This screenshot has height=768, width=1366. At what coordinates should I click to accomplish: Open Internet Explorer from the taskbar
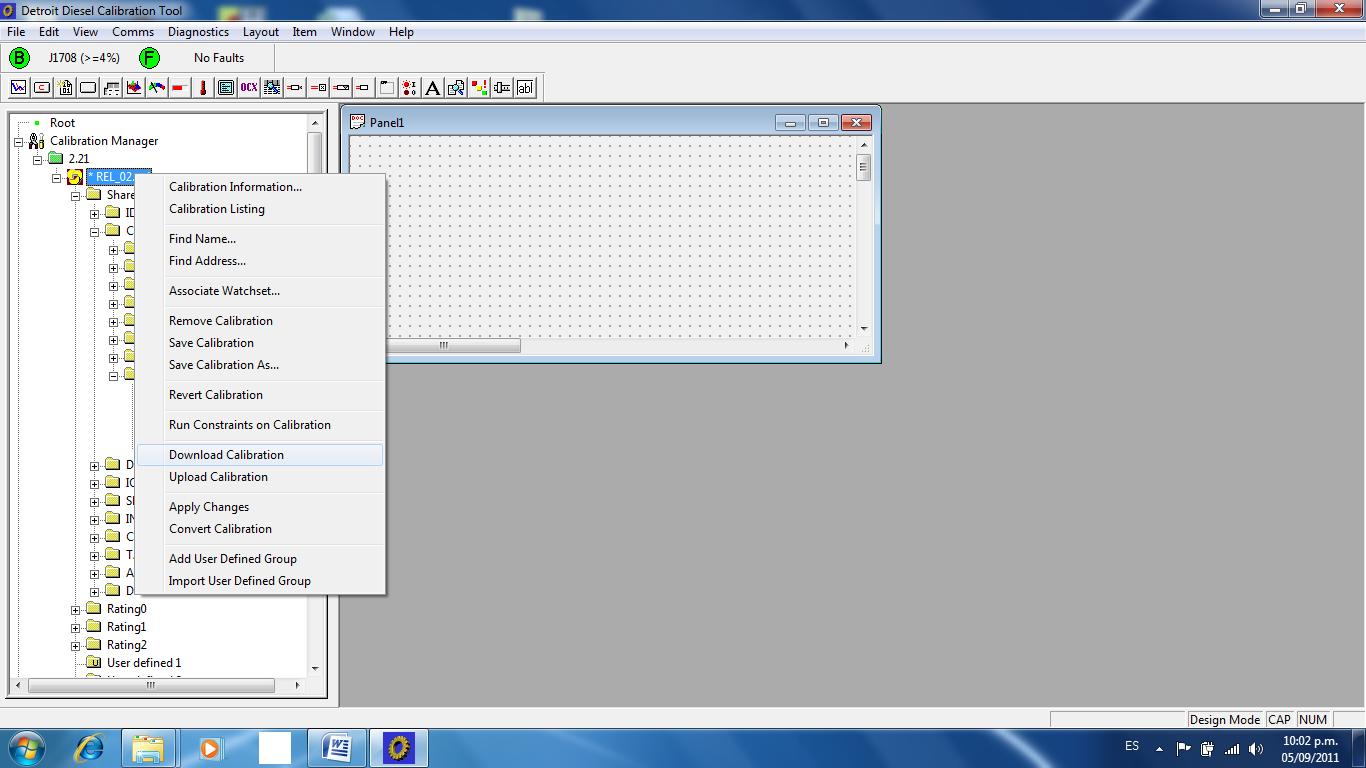coord(89,747)
